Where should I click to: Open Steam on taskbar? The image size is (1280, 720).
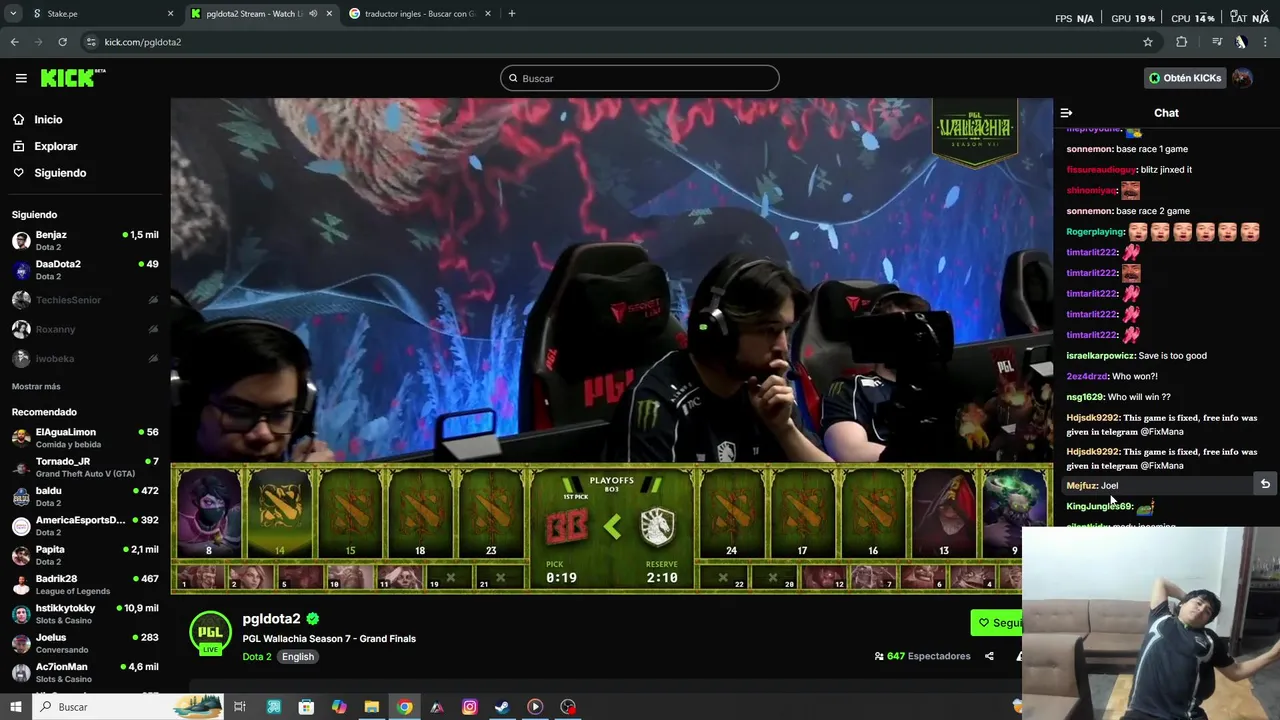point(502,707)
